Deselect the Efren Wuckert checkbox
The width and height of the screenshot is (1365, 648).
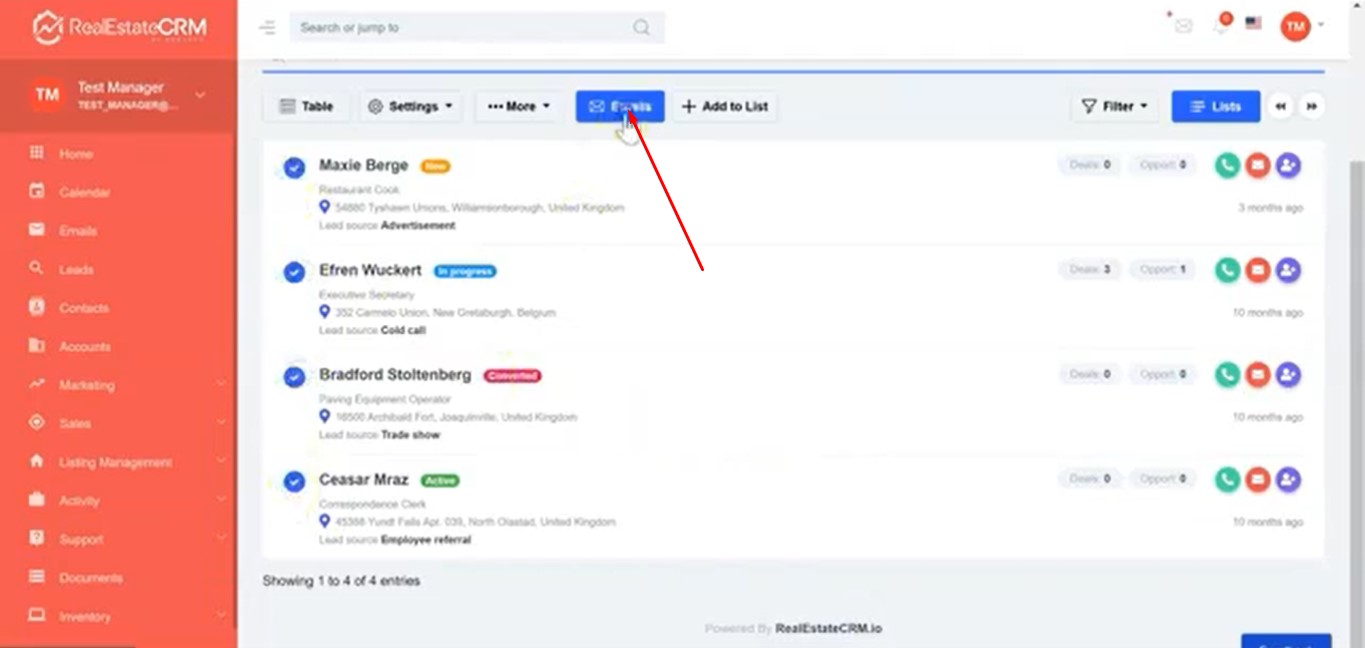click(294, 272)
